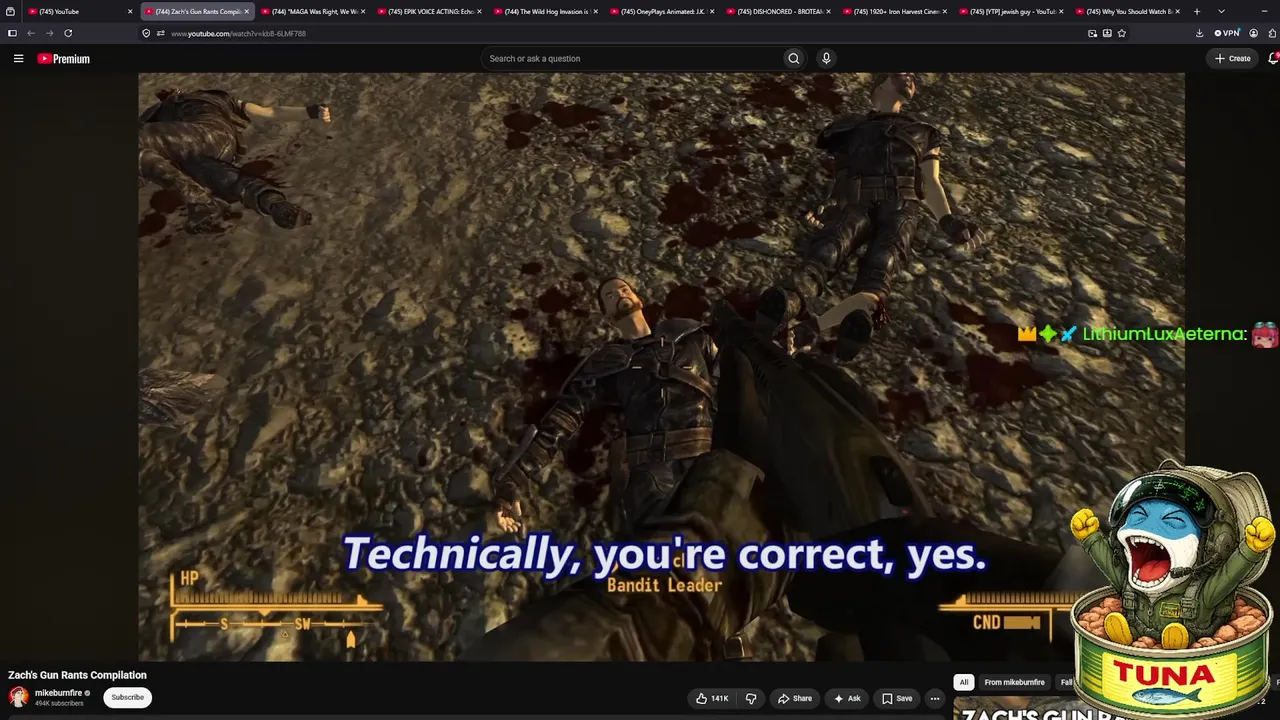Save video to a playlist
1280x720 pixels.
click(x=897, y=699)
